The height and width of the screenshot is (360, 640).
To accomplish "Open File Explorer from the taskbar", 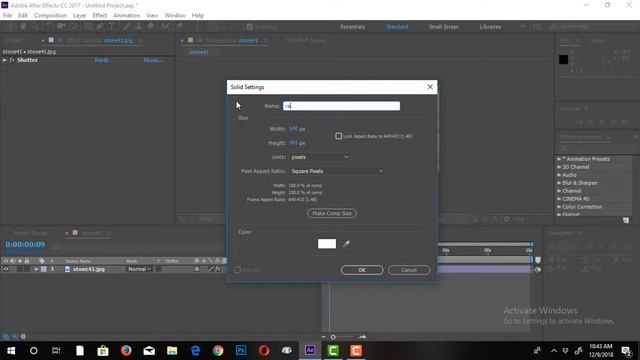I will click(172, 351).
